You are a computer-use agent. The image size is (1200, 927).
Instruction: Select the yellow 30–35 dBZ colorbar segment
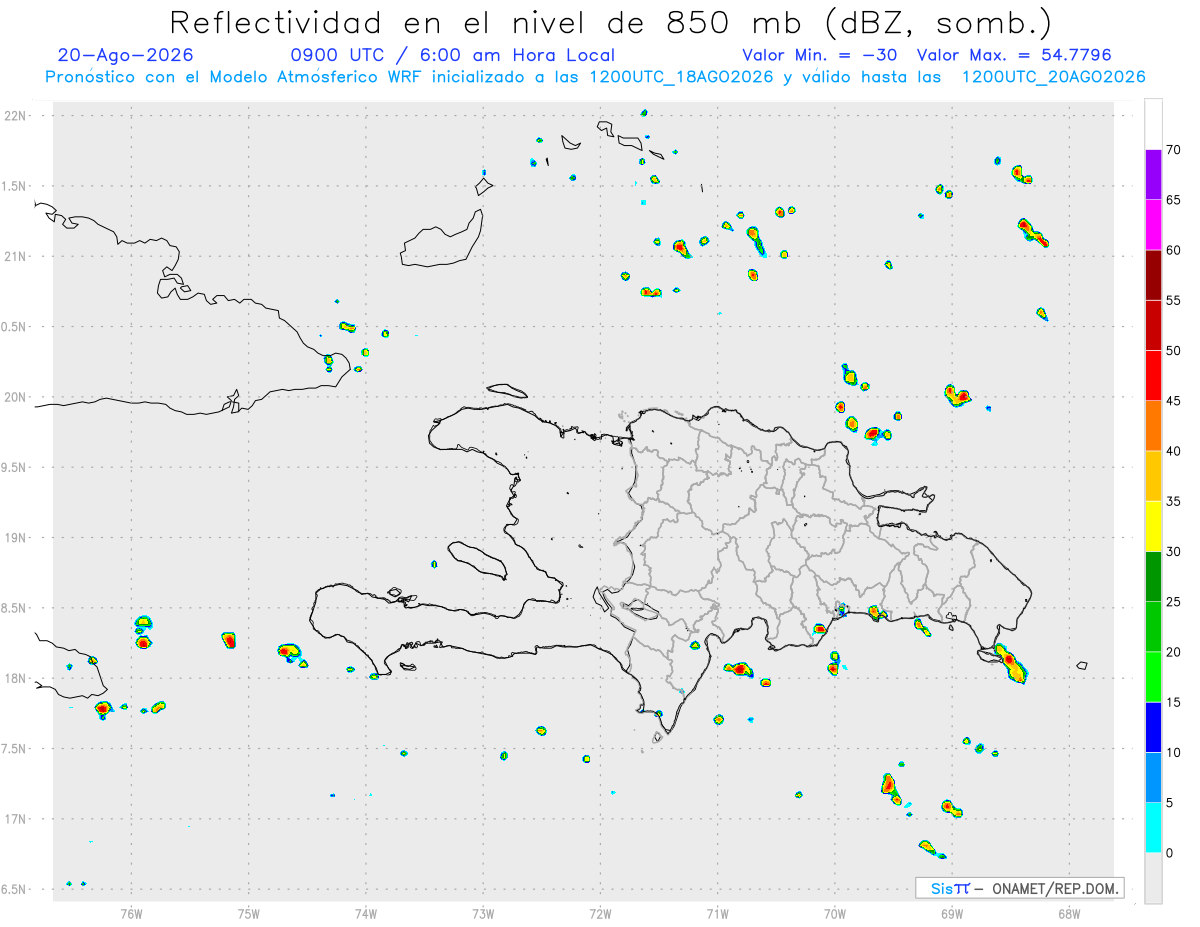click(x=1153, y=526)
